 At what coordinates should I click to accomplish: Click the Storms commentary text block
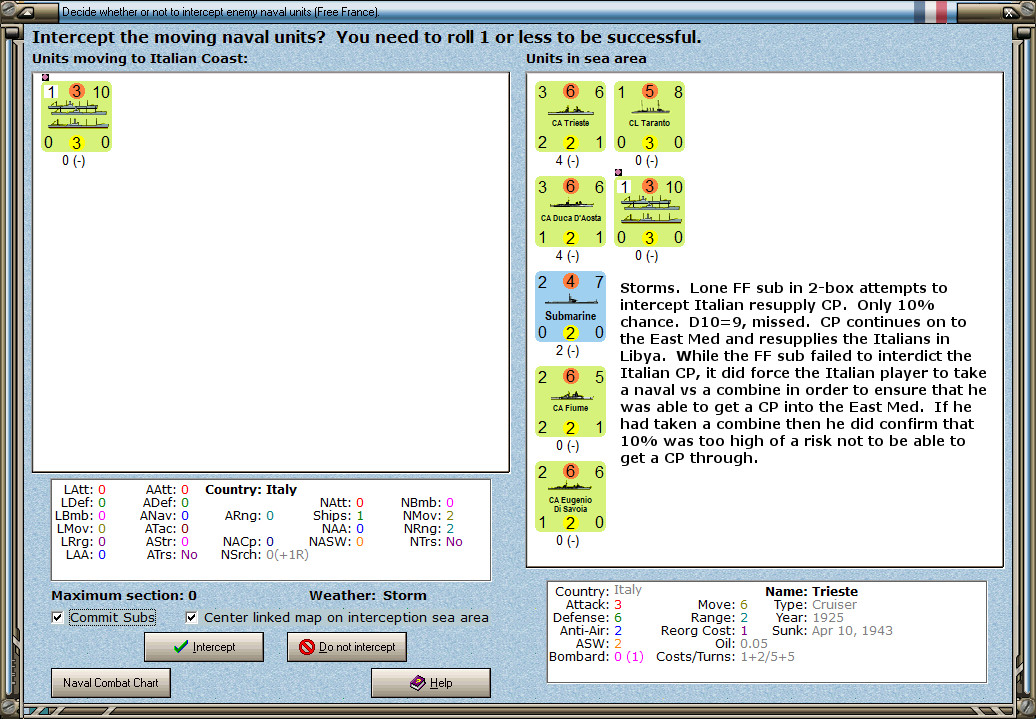(x=803, y=373)
